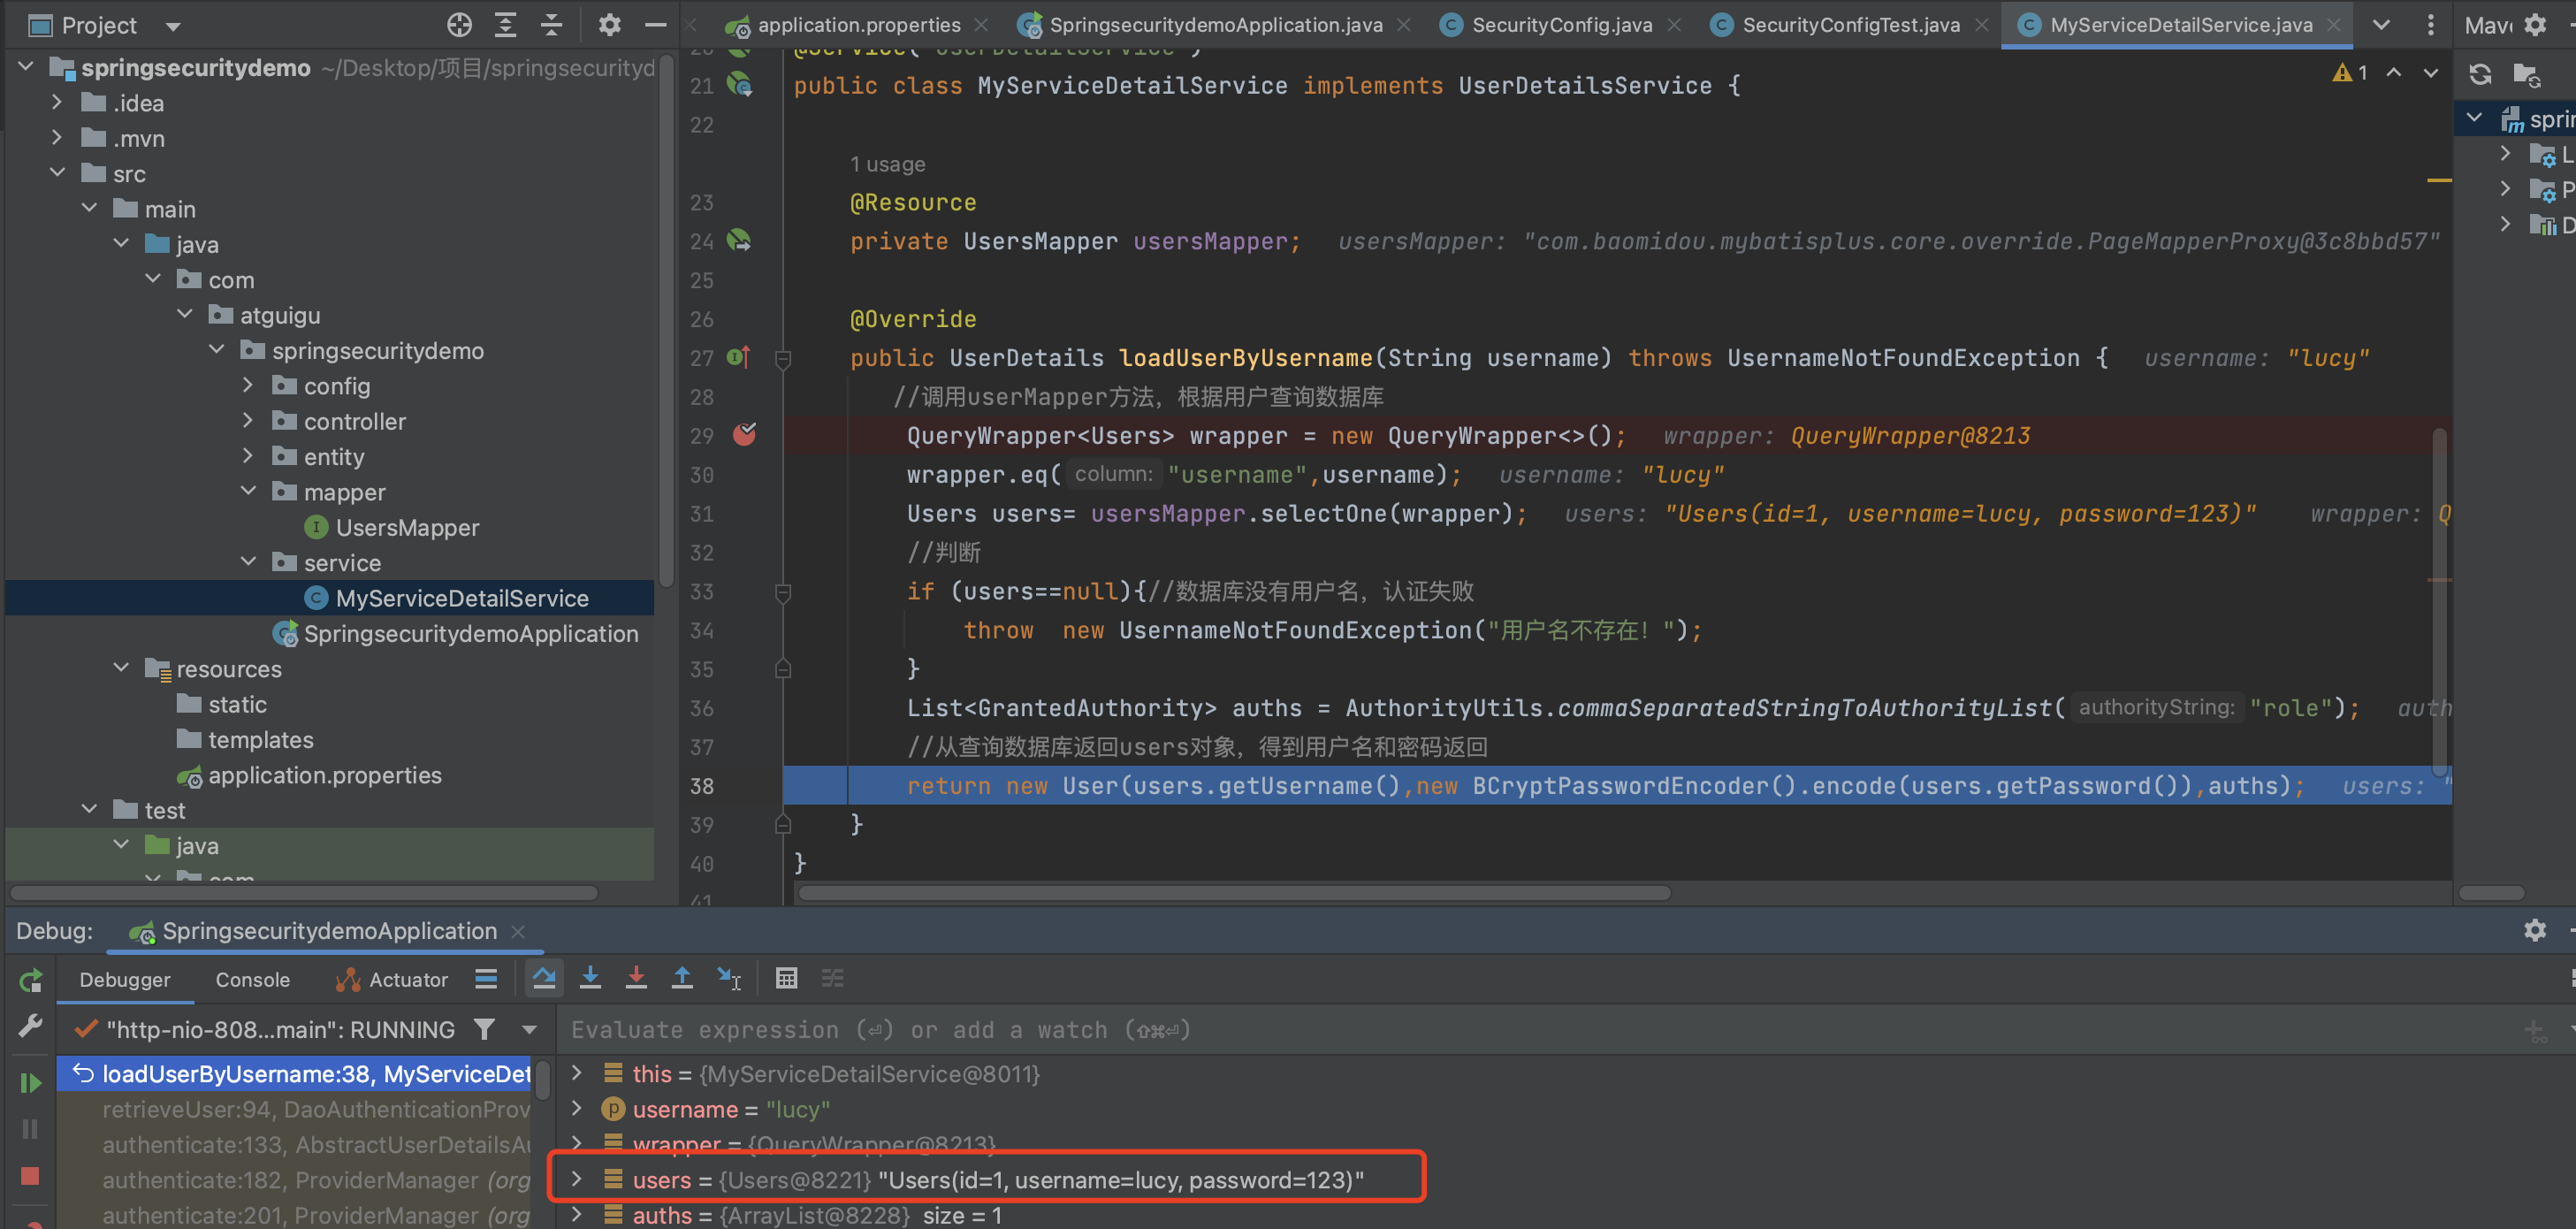Image resolution: width=2576 pixels, height=1229 pixels.
Task: Click the Resume Program button
Action: [x=30, y=1082]
